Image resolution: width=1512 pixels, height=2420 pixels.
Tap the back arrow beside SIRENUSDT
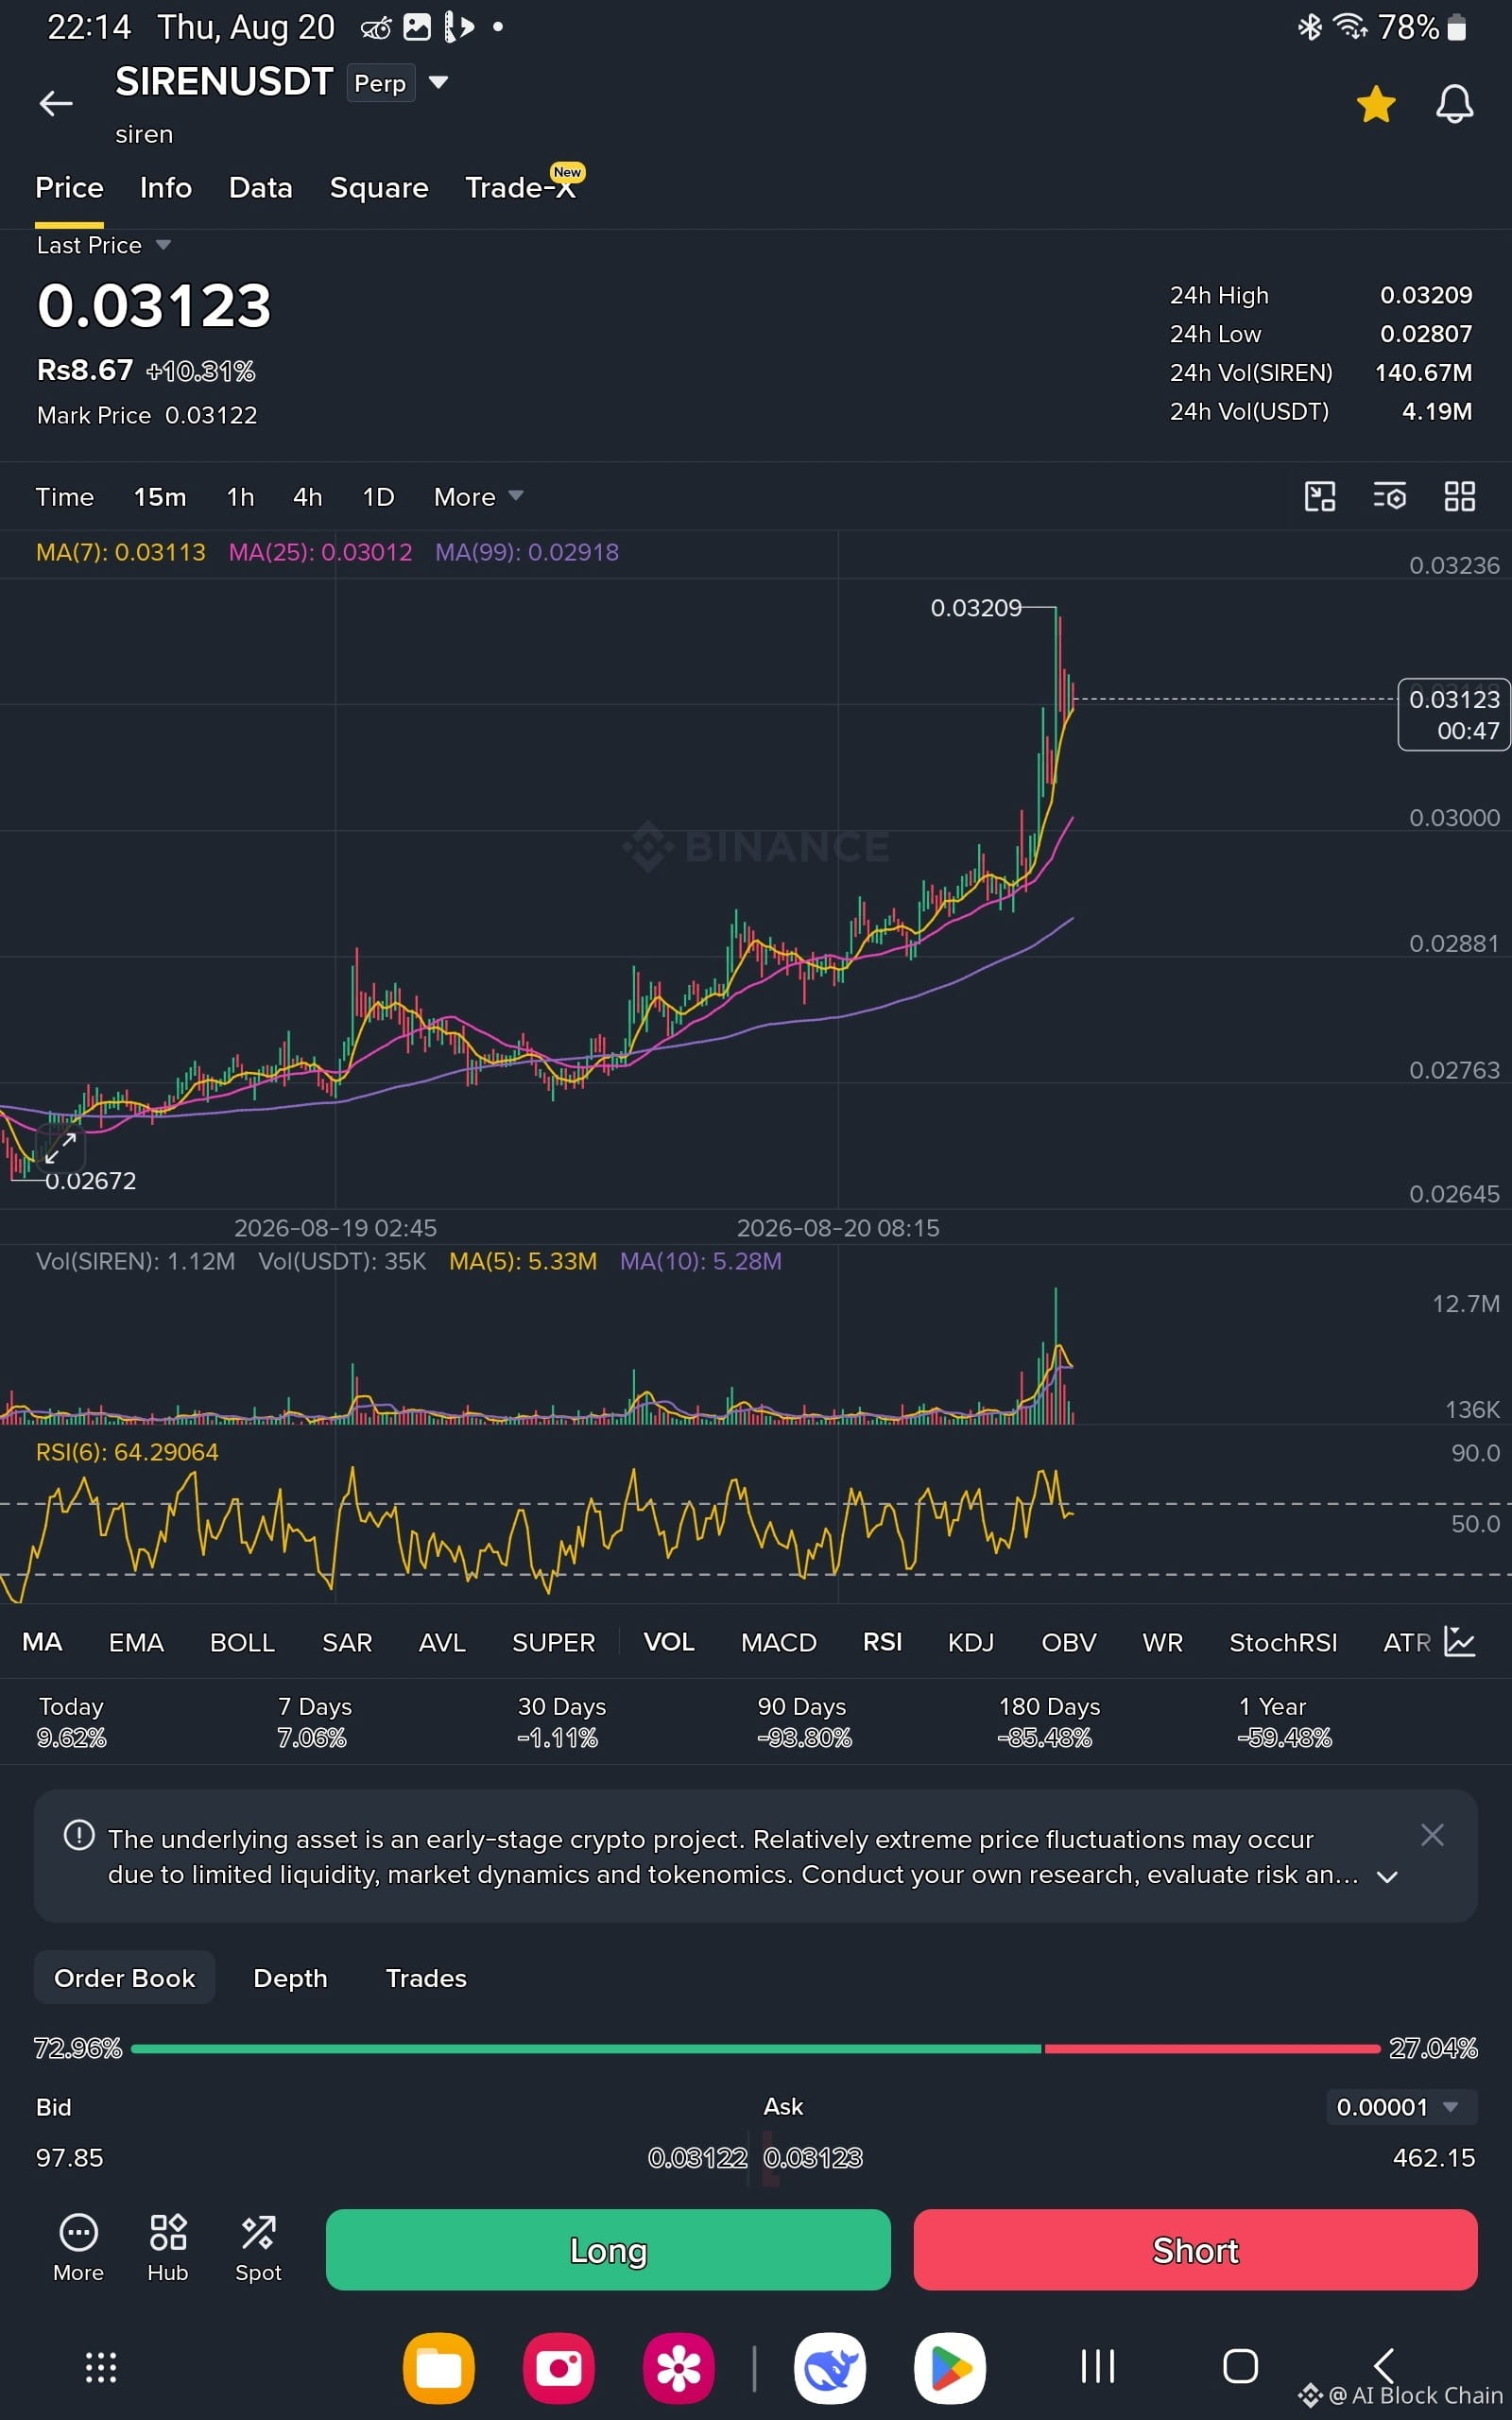click(x=56, y=103)
